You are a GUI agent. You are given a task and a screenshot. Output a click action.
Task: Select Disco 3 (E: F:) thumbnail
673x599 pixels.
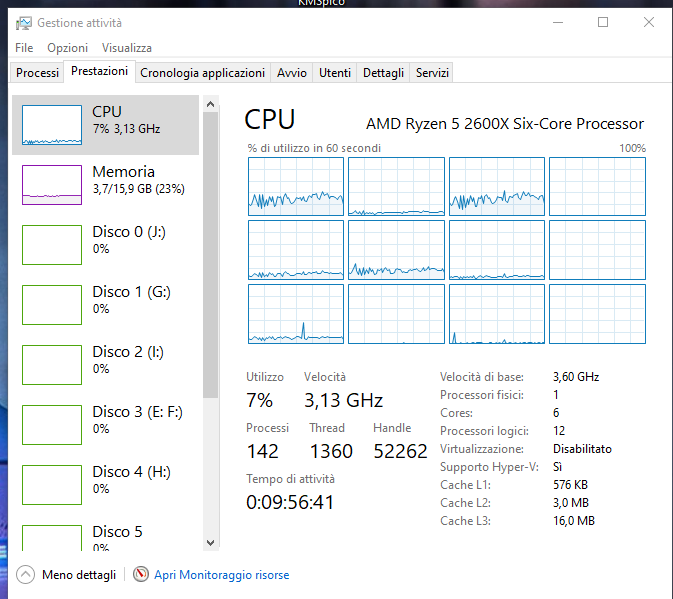coord(52,425)
